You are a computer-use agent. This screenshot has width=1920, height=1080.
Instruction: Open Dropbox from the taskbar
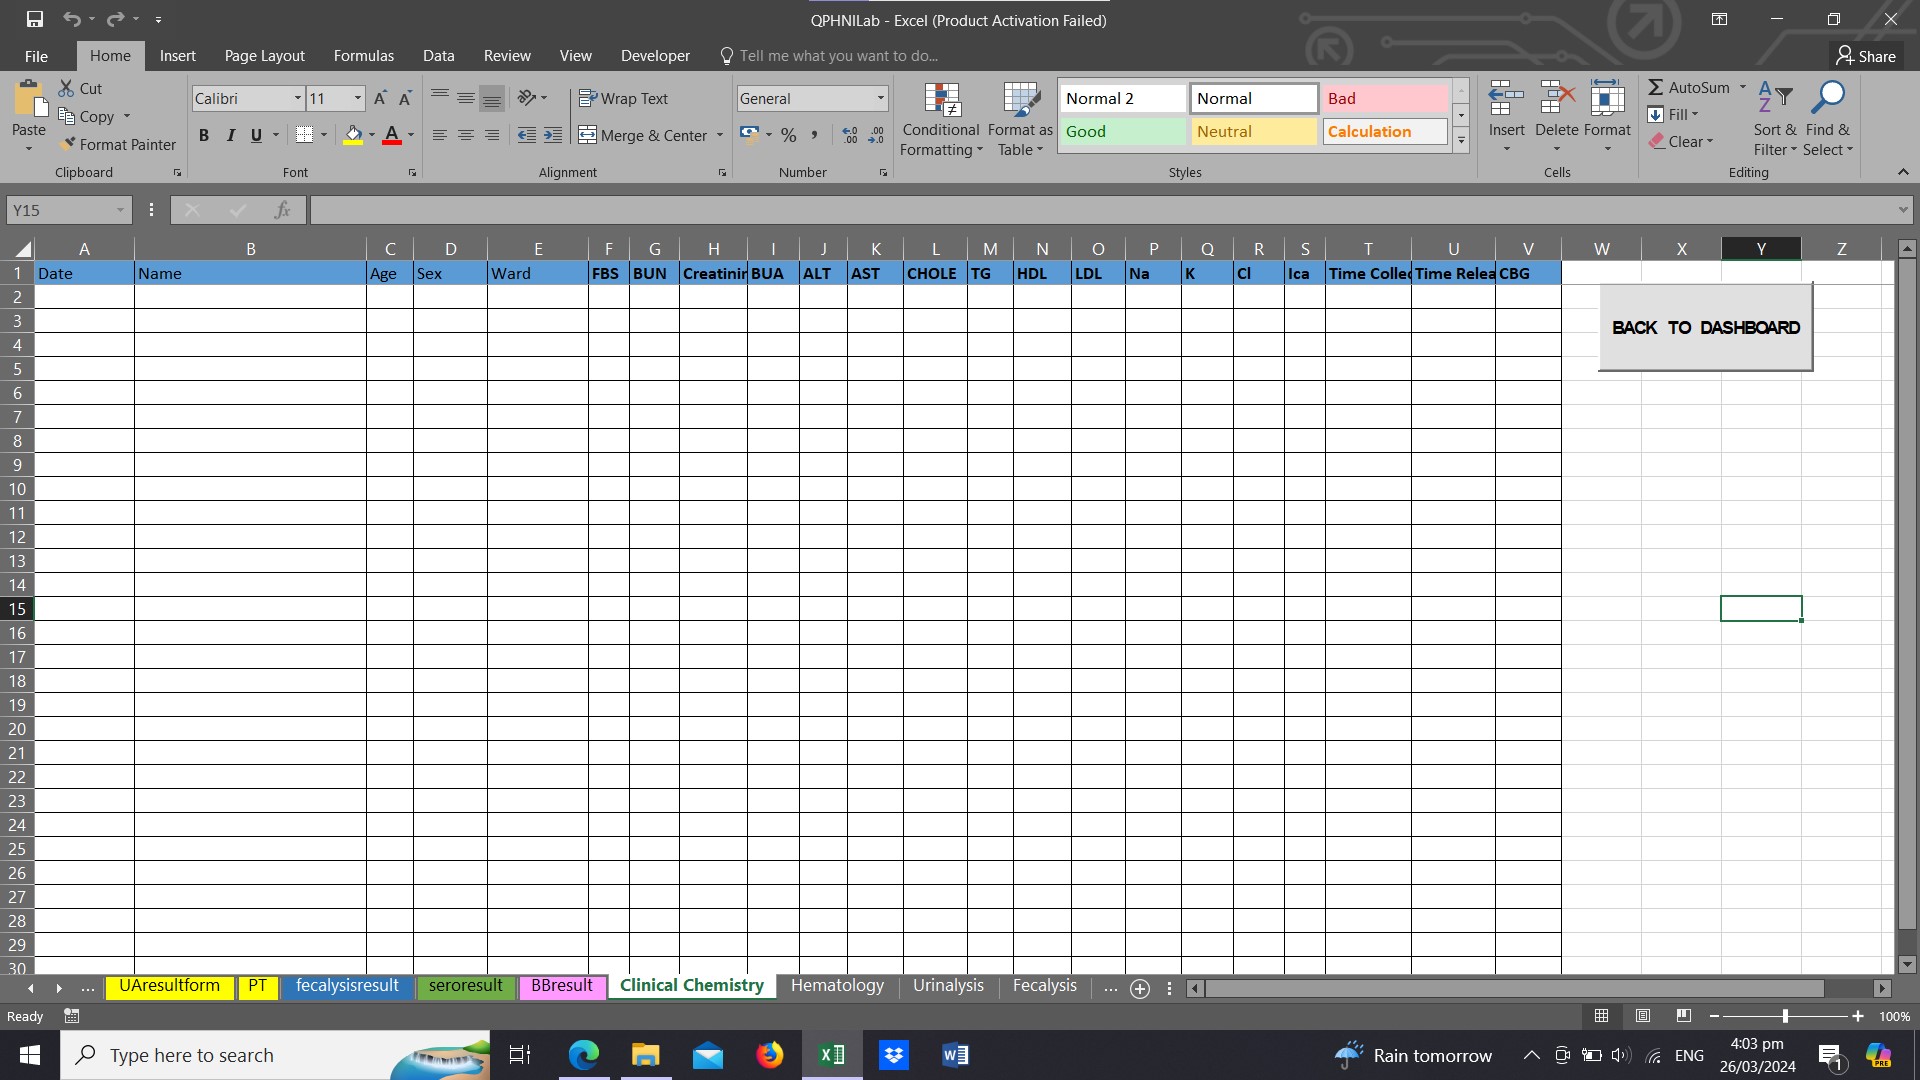click(893, 1055)
